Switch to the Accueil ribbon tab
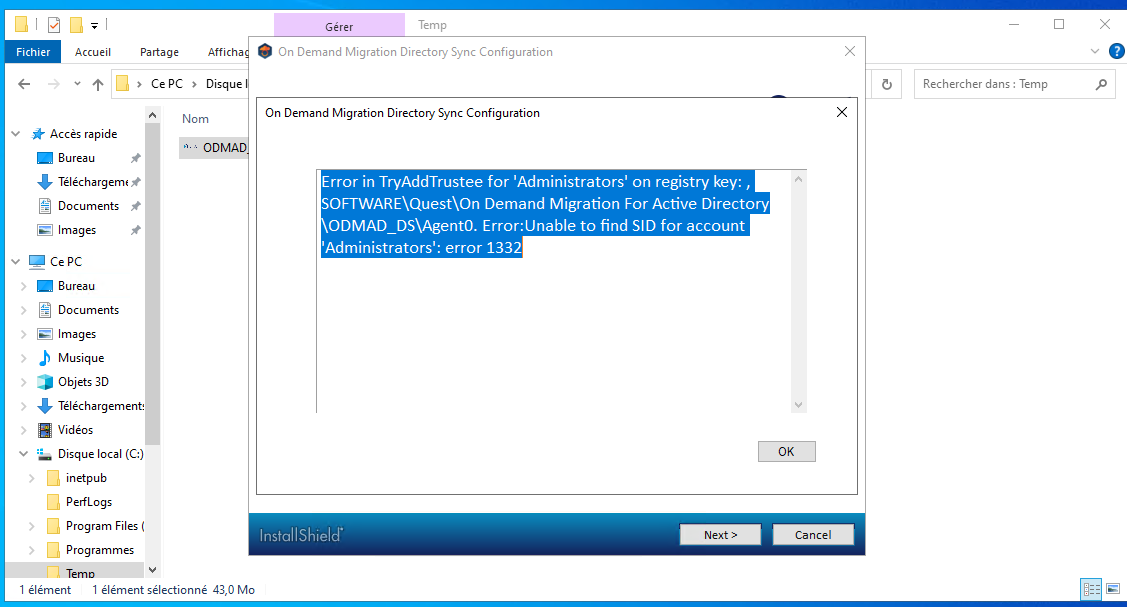 [93, 52]
